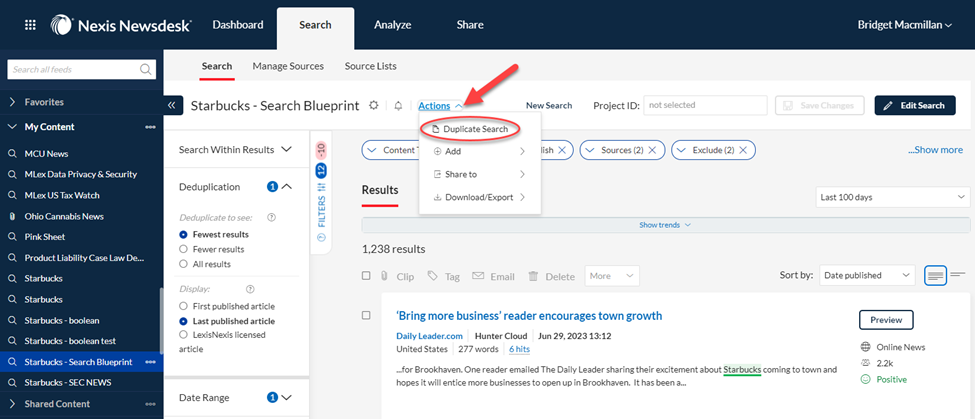The image size is (975, 419).
Task: Go to the Analyze tab
Action: (392, 25)
